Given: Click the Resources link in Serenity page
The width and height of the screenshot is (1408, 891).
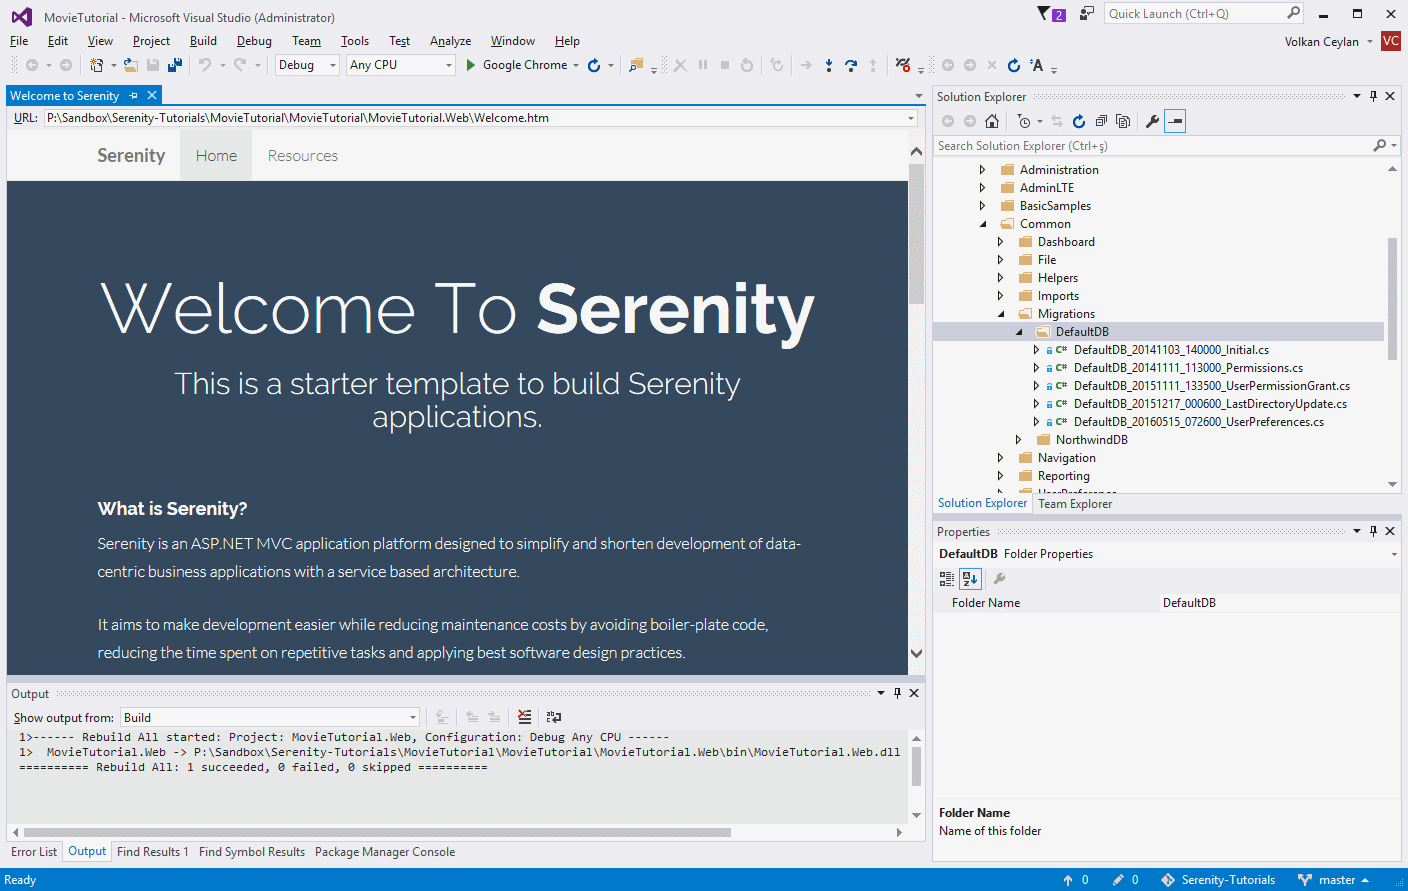Looking at the screenshot, I should click(x=302, y=156).
